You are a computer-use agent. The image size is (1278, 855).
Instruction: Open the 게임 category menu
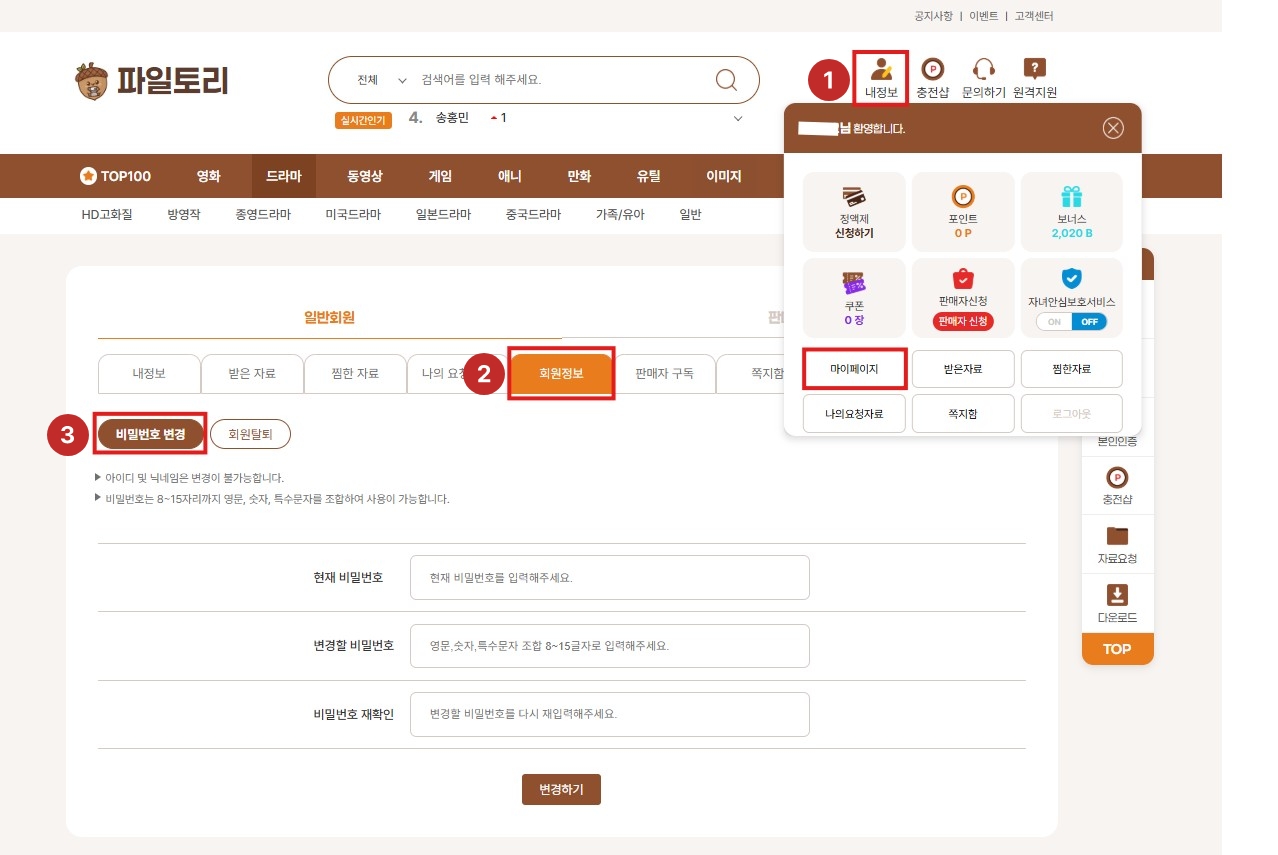pyautogui.click(x=440, y=176)
